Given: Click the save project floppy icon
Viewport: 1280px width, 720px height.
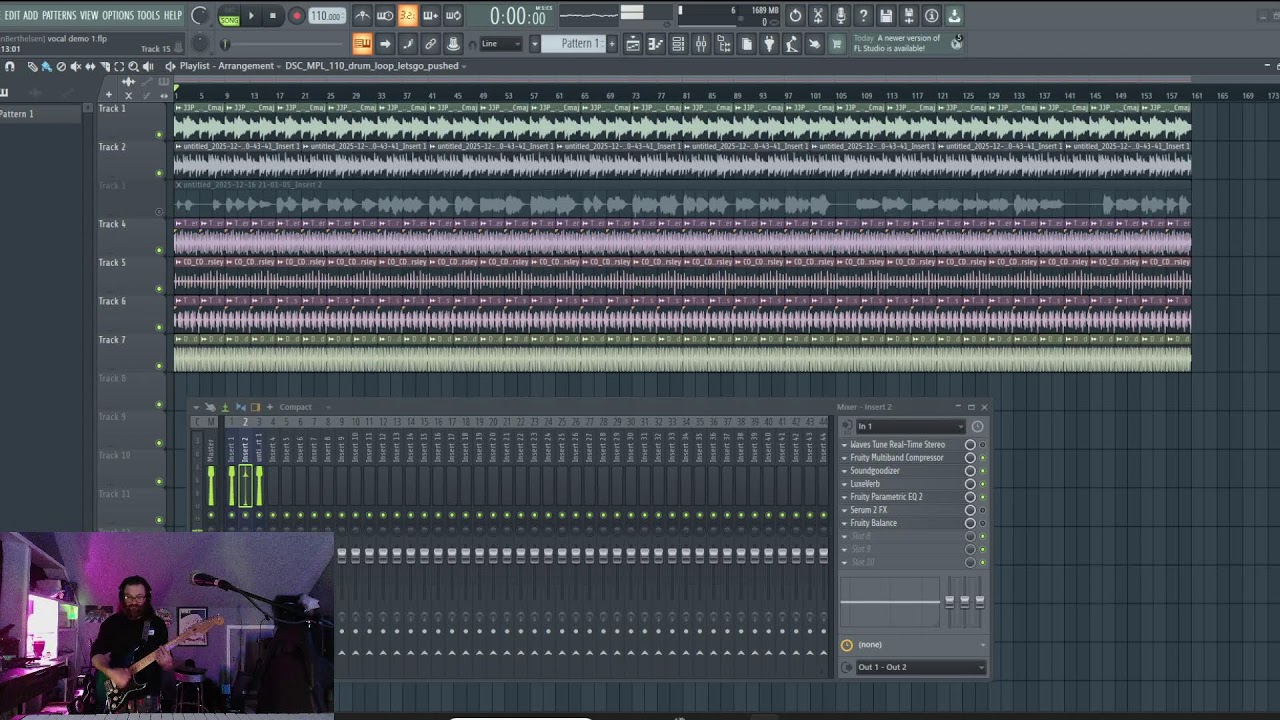Looking at the screenshot, I should pos(886,15).
